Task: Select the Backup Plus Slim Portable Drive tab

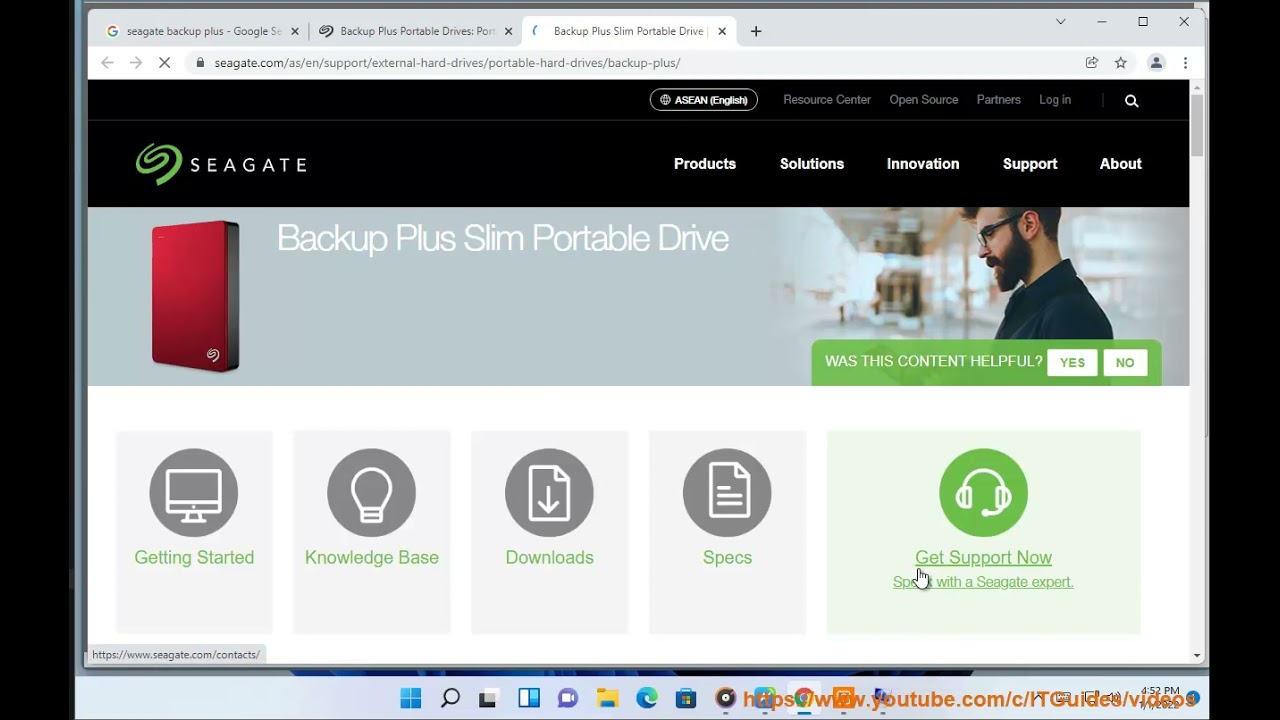Action: [628, 31]
